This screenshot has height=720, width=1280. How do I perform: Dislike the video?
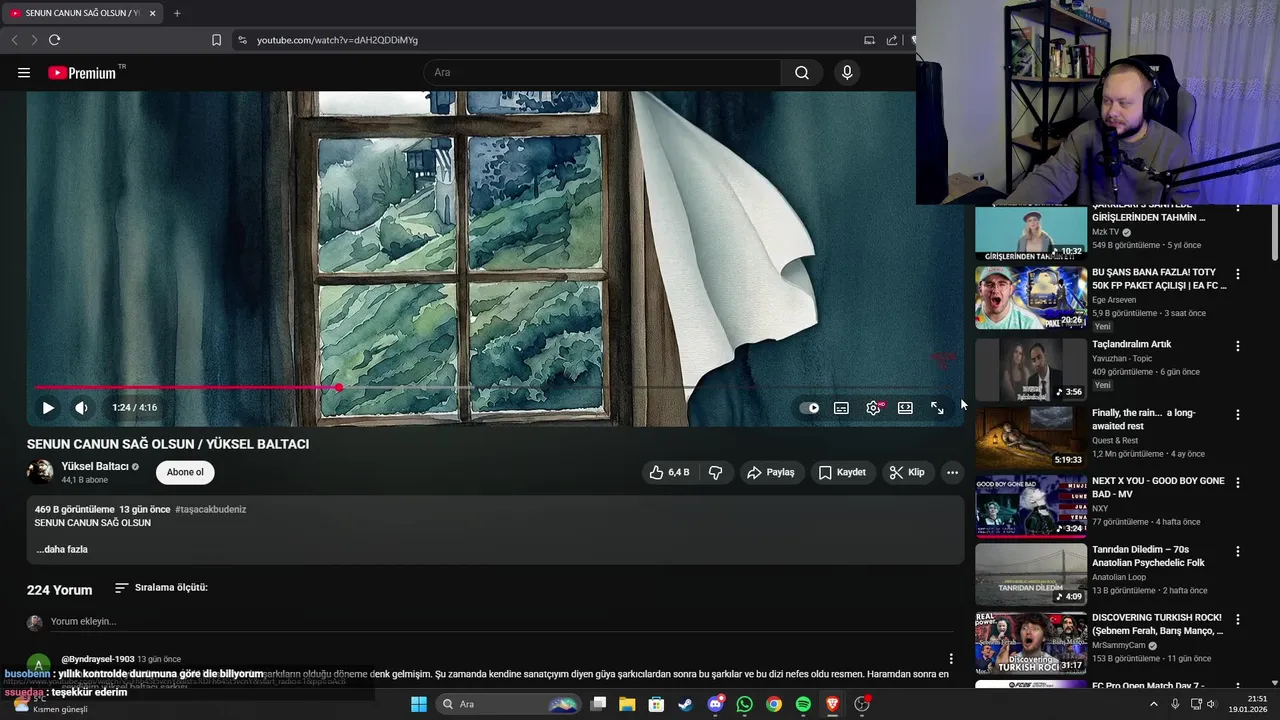pyautogui.click(x=715, y=472)
